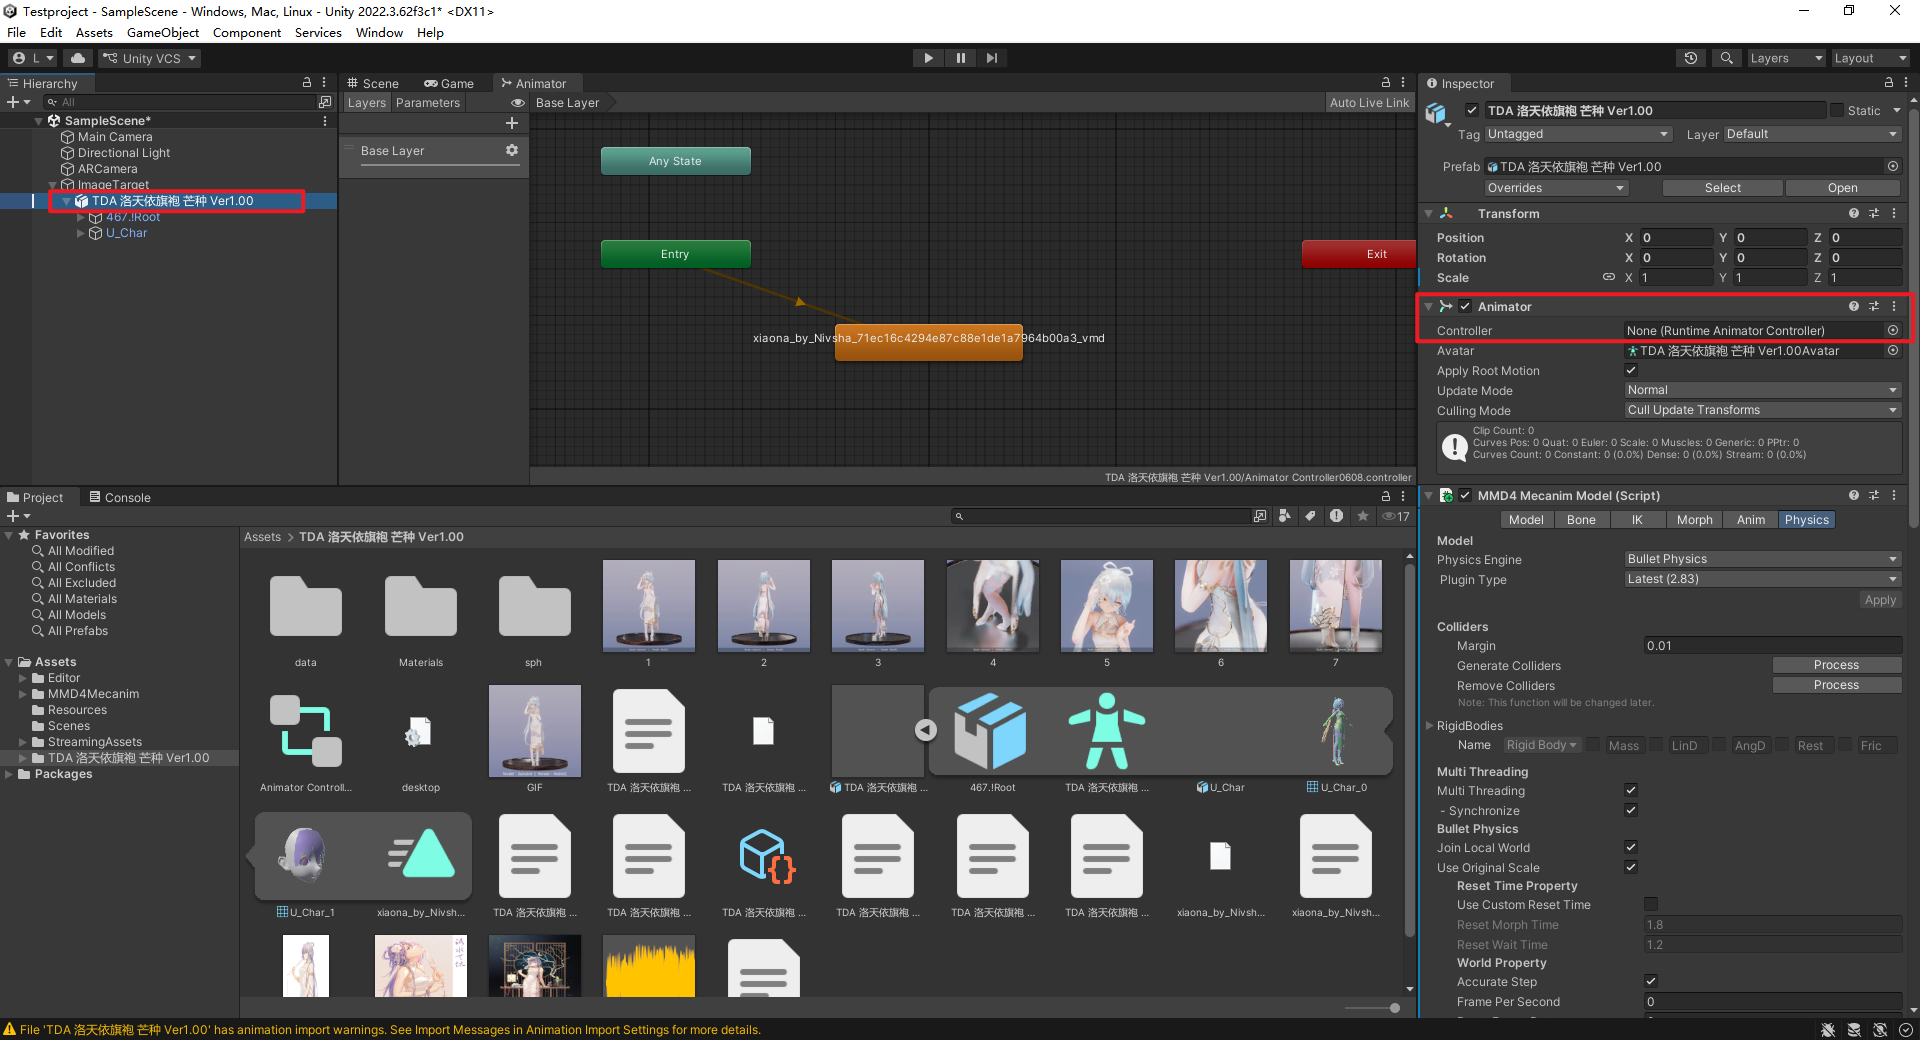The width and height of the screenshot is (1920, 1040).
Task: Open the Tag dropdown
Action: click(x=1578, y=134)
